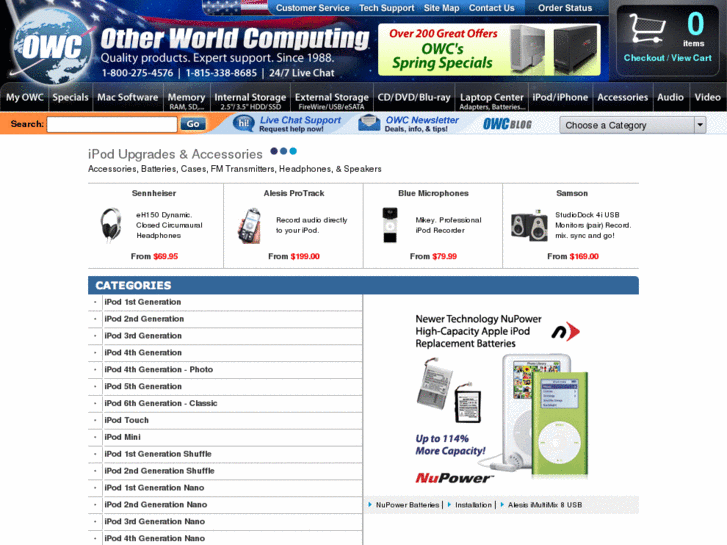
Task: Click Checkout / View Cart
Action: 668,58
